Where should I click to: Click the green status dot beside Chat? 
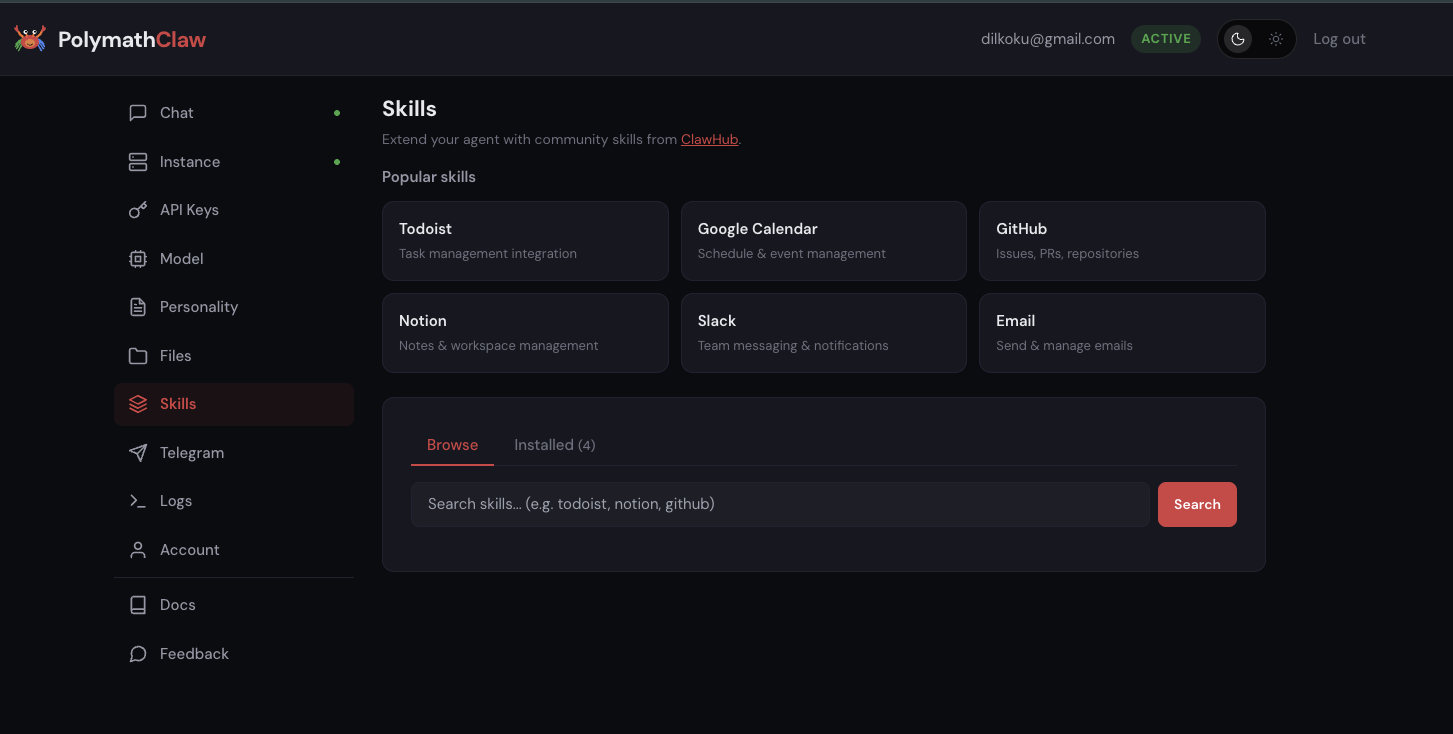[x=337, y=113]
